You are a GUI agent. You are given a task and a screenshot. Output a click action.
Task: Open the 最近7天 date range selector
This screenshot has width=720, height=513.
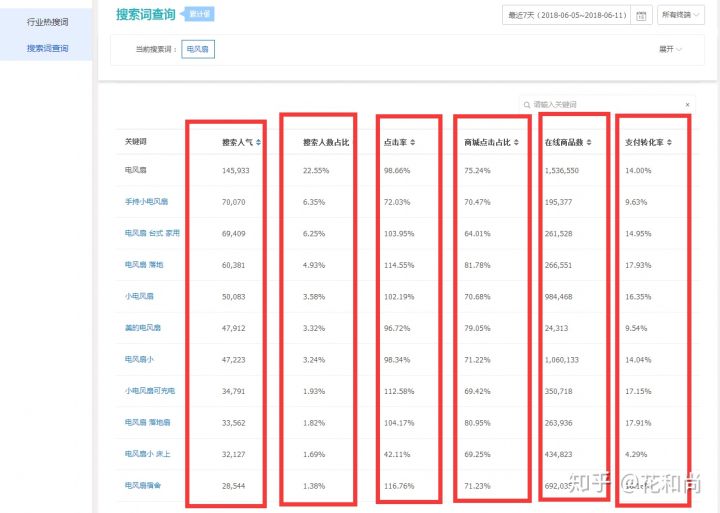pos(568,15)
